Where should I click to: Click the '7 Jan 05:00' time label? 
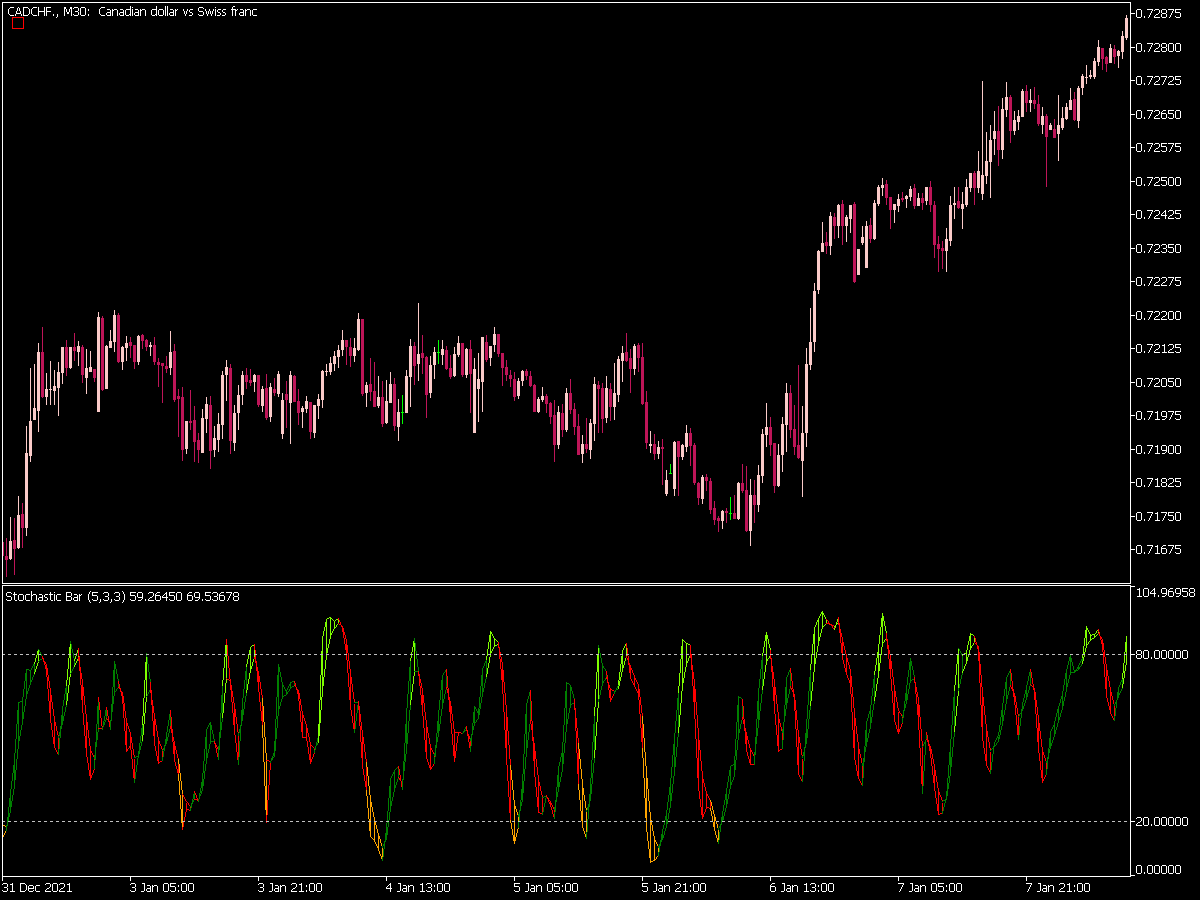pyautogui.click(x=930, y=887)
